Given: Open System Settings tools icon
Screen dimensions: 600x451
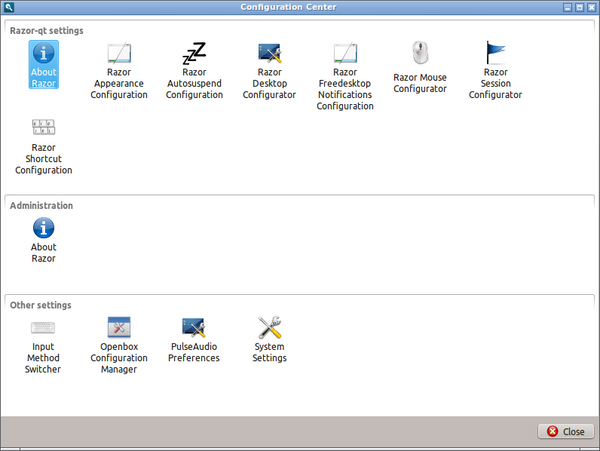Looking at the screenshot, I should pos(269,327).
